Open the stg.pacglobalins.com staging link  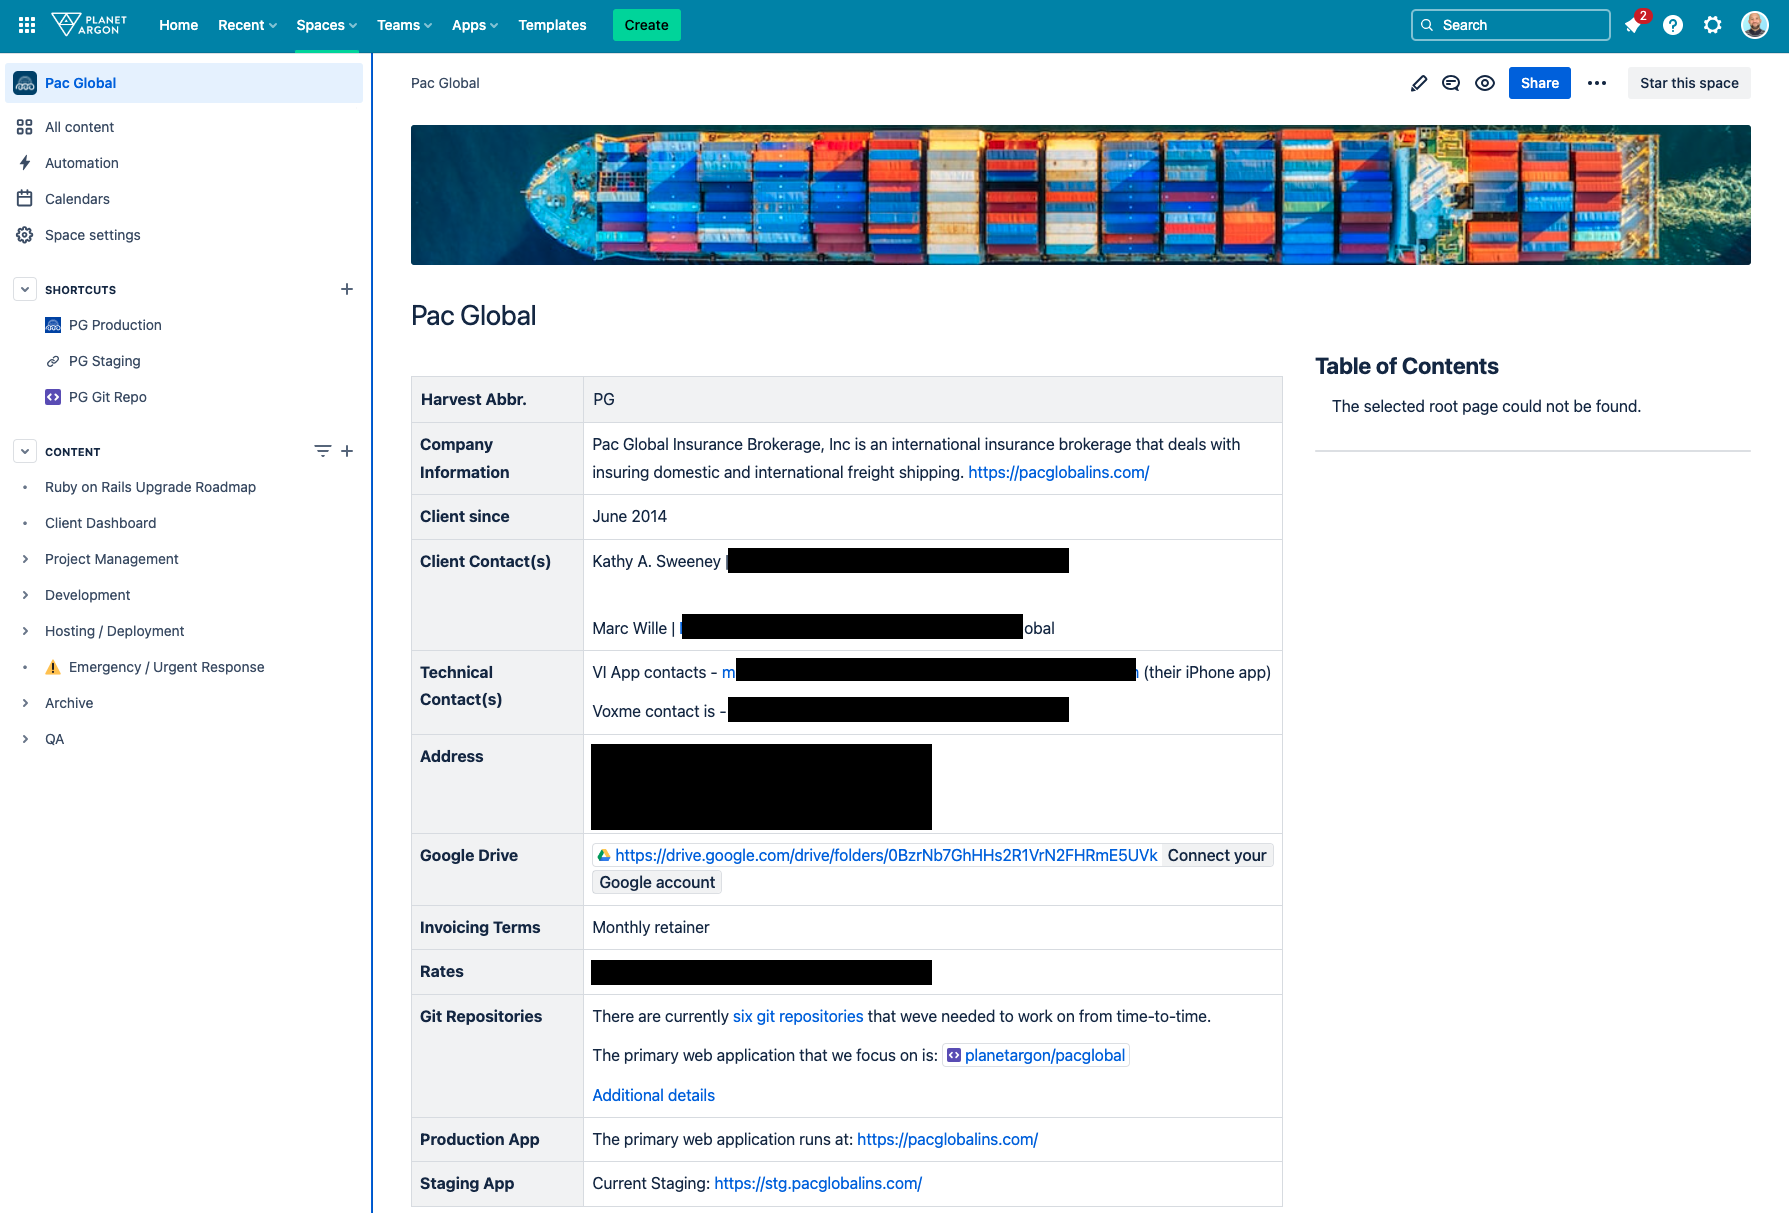[x=818, y=1183]
